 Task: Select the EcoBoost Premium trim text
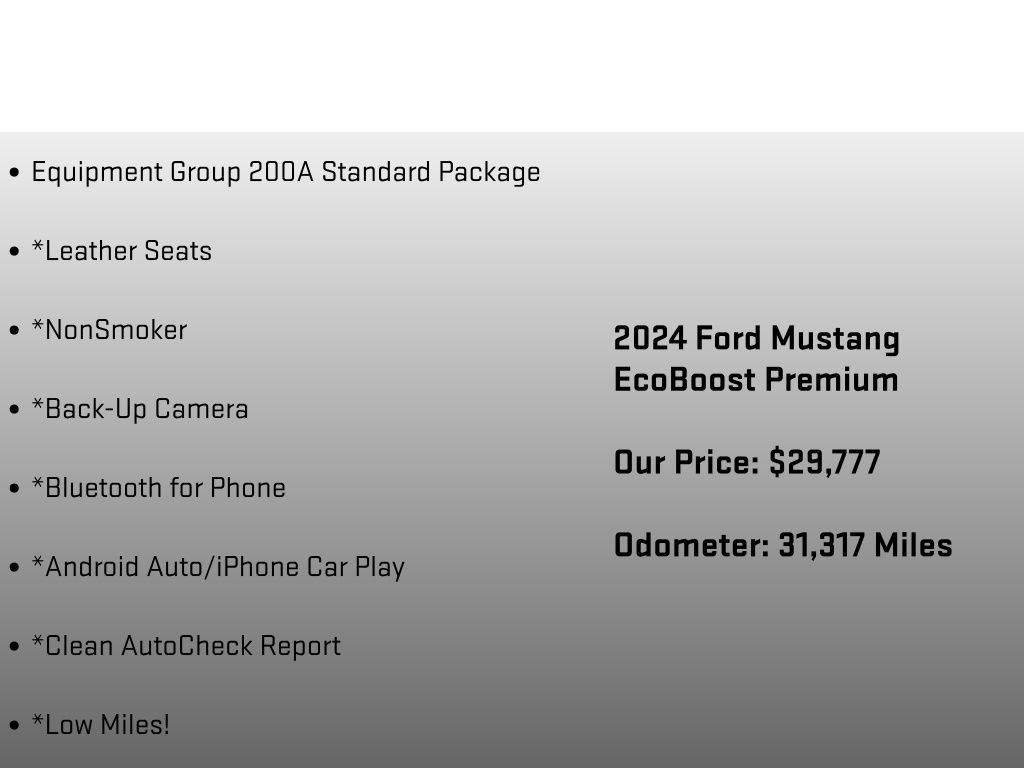click(x=756, y=380)
